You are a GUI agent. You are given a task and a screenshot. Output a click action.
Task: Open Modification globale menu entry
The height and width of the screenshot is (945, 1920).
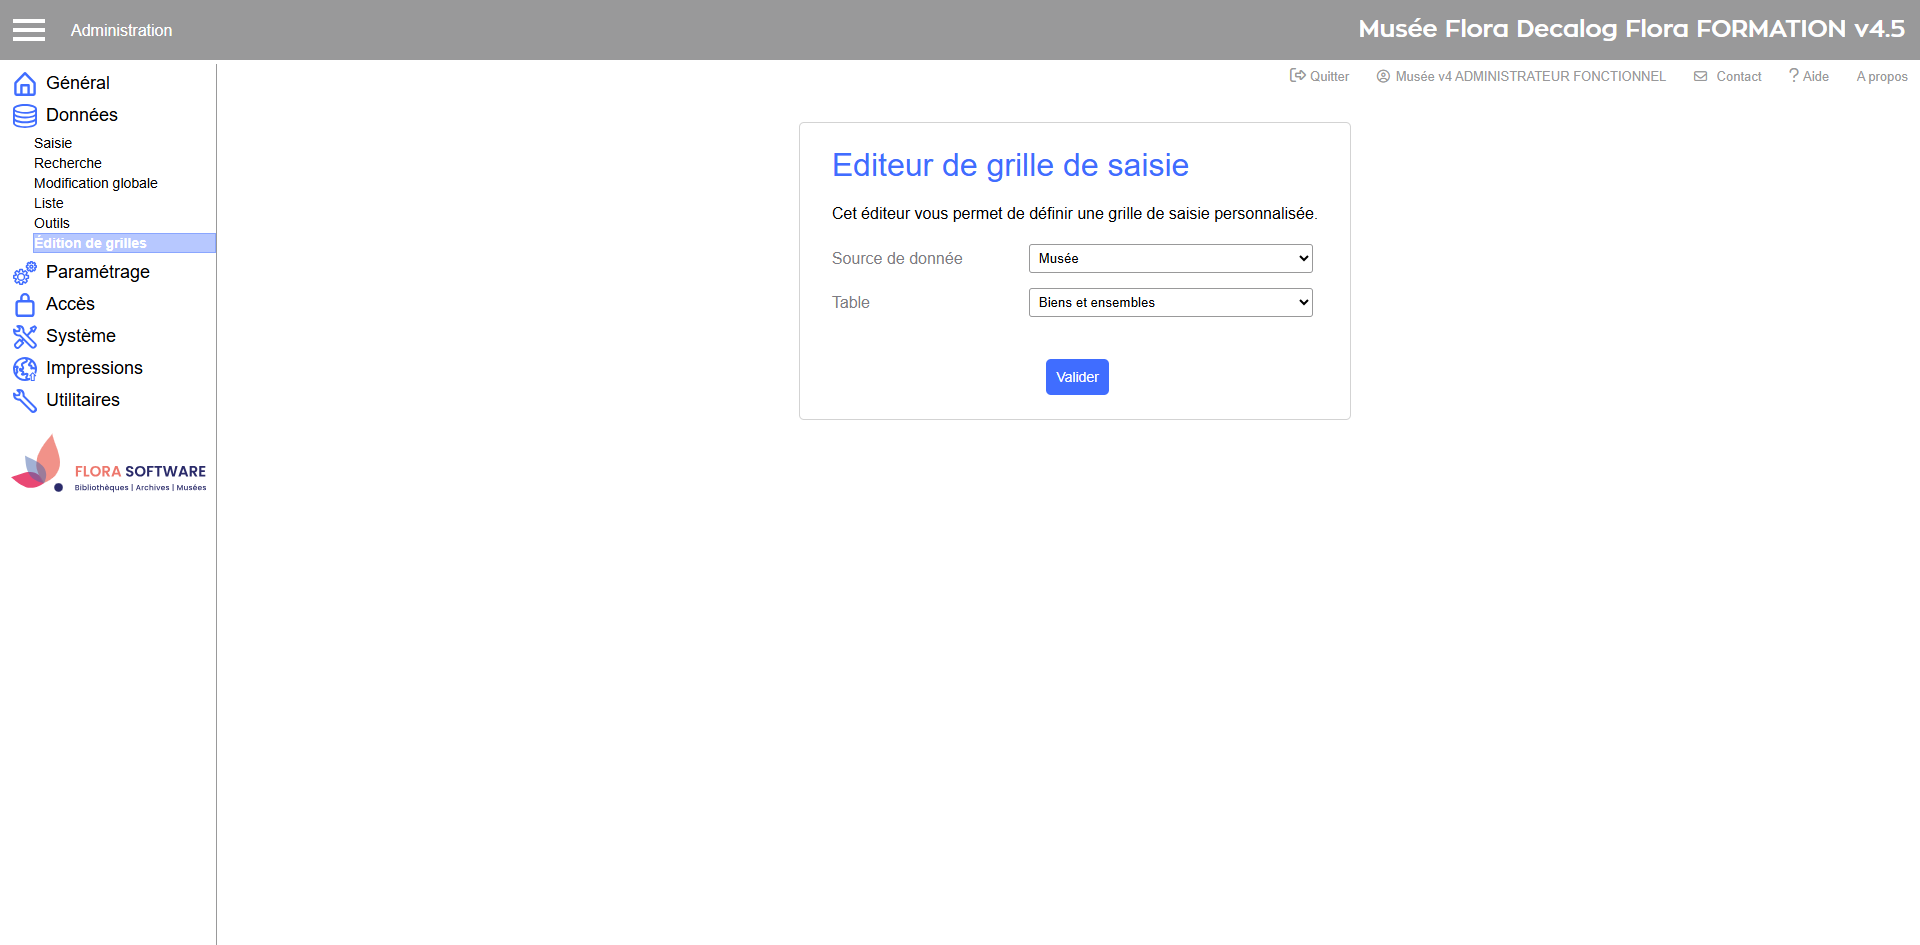pyautogui.click(x=96, y=183)
